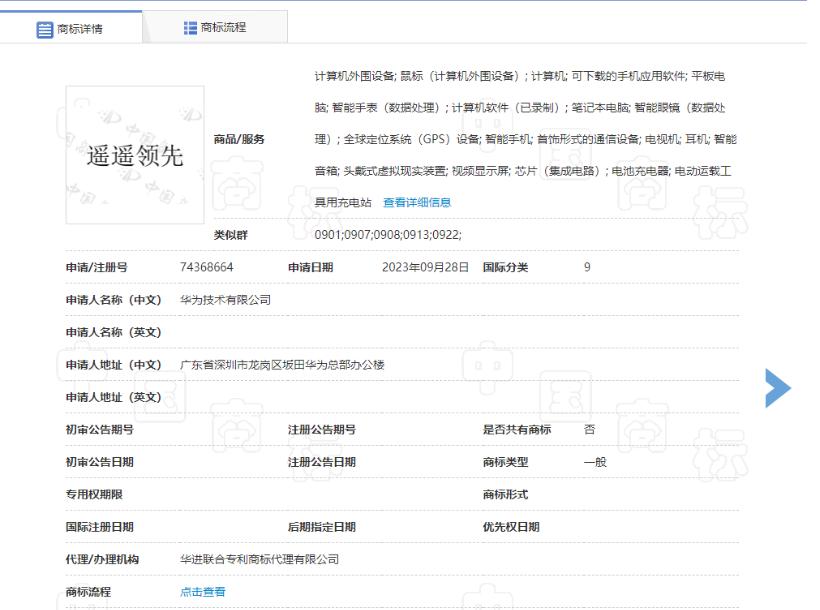
Task: Click the 代理/办理机构 label
Action: 102,559
